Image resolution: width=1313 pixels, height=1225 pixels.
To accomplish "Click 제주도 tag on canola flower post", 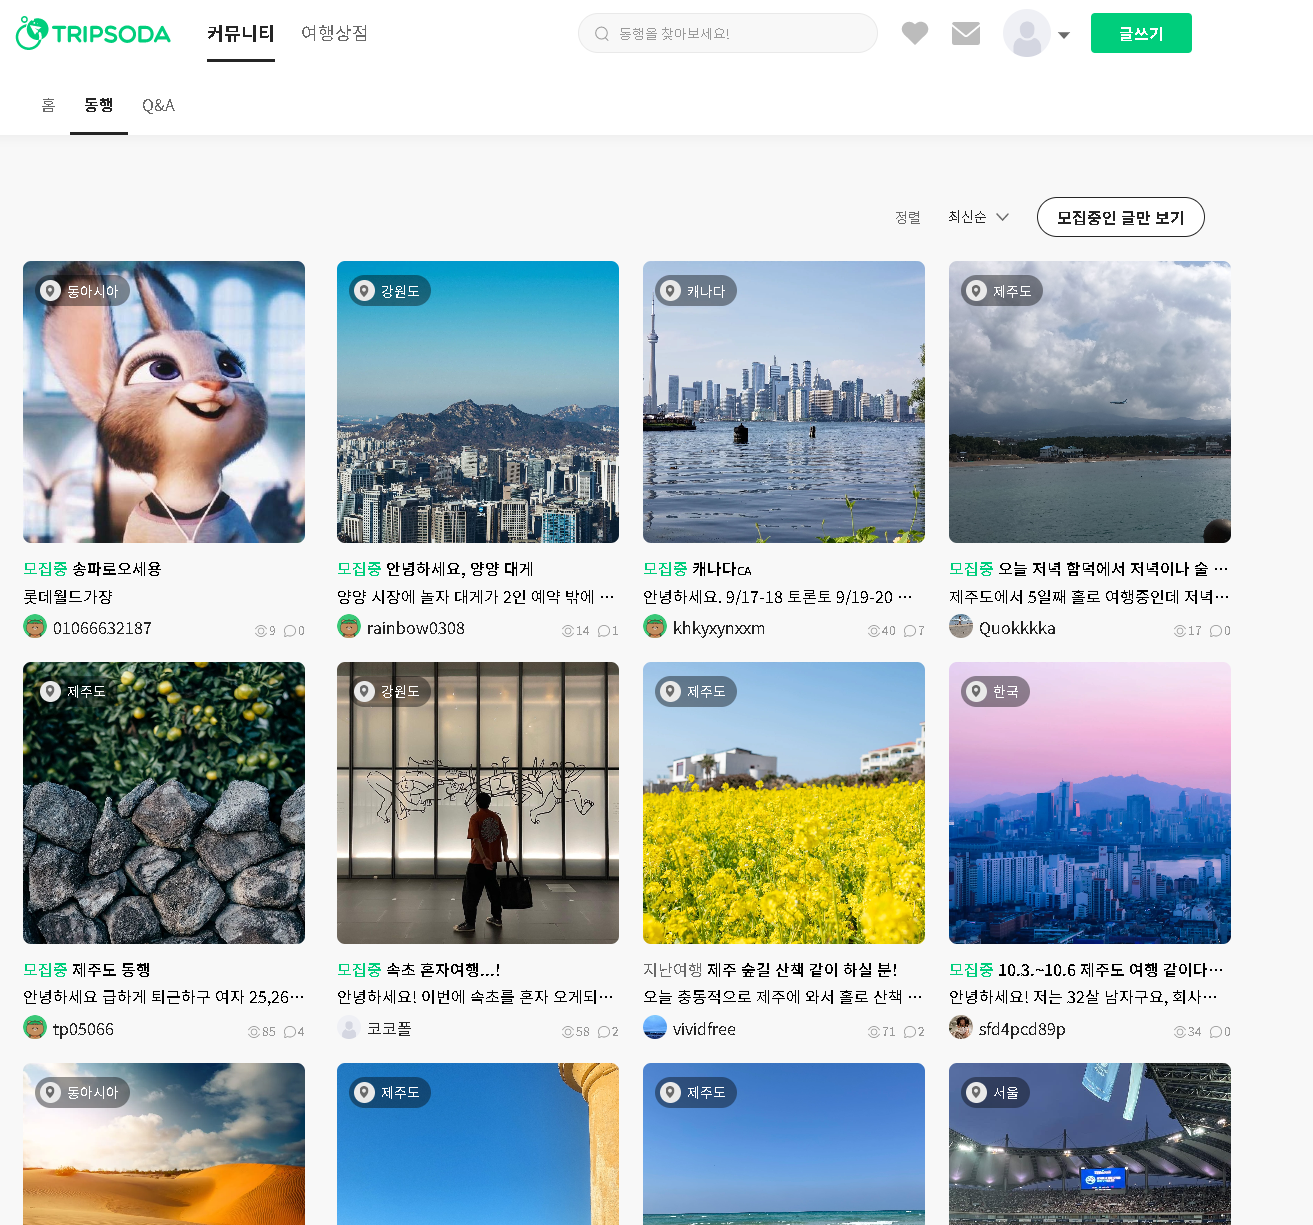I will coord(696,692).
